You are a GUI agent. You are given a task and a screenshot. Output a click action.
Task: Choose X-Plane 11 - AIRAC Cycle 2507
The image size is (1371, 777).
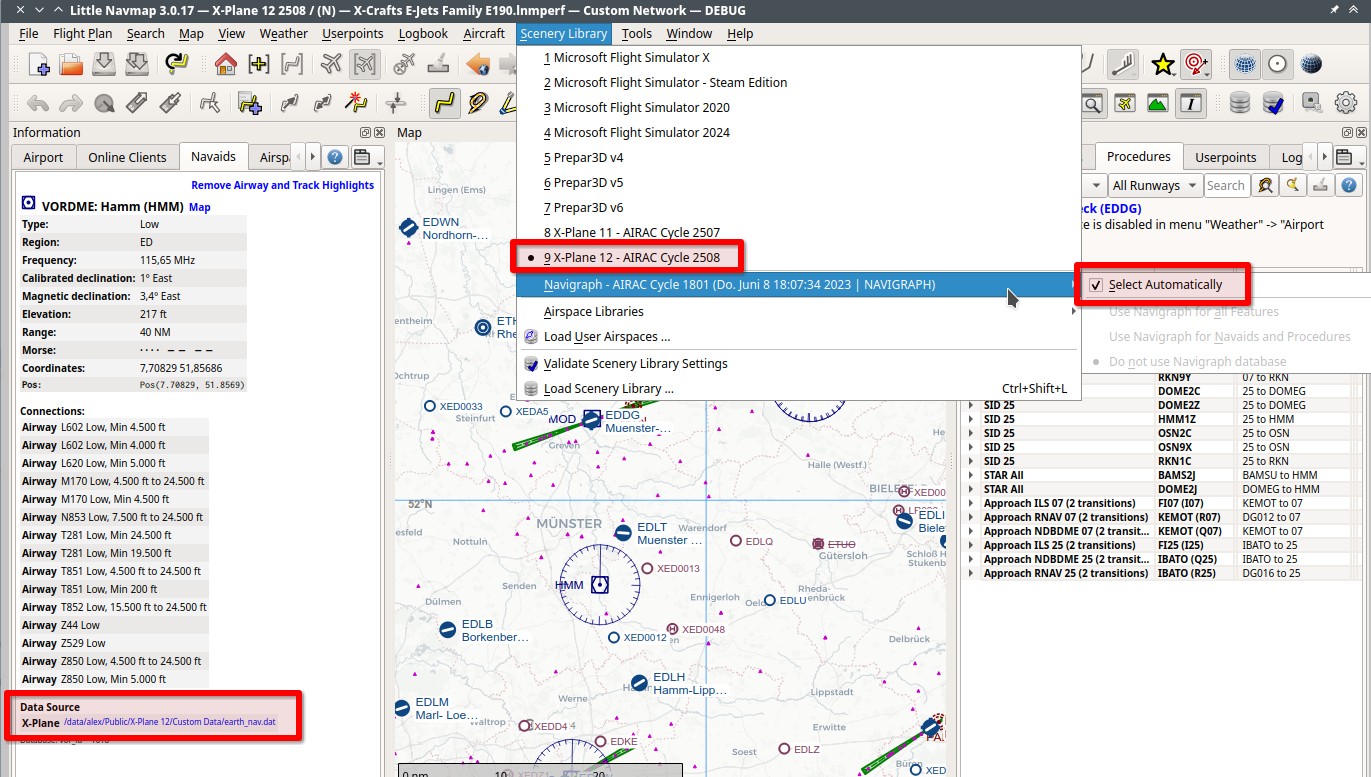631,232
